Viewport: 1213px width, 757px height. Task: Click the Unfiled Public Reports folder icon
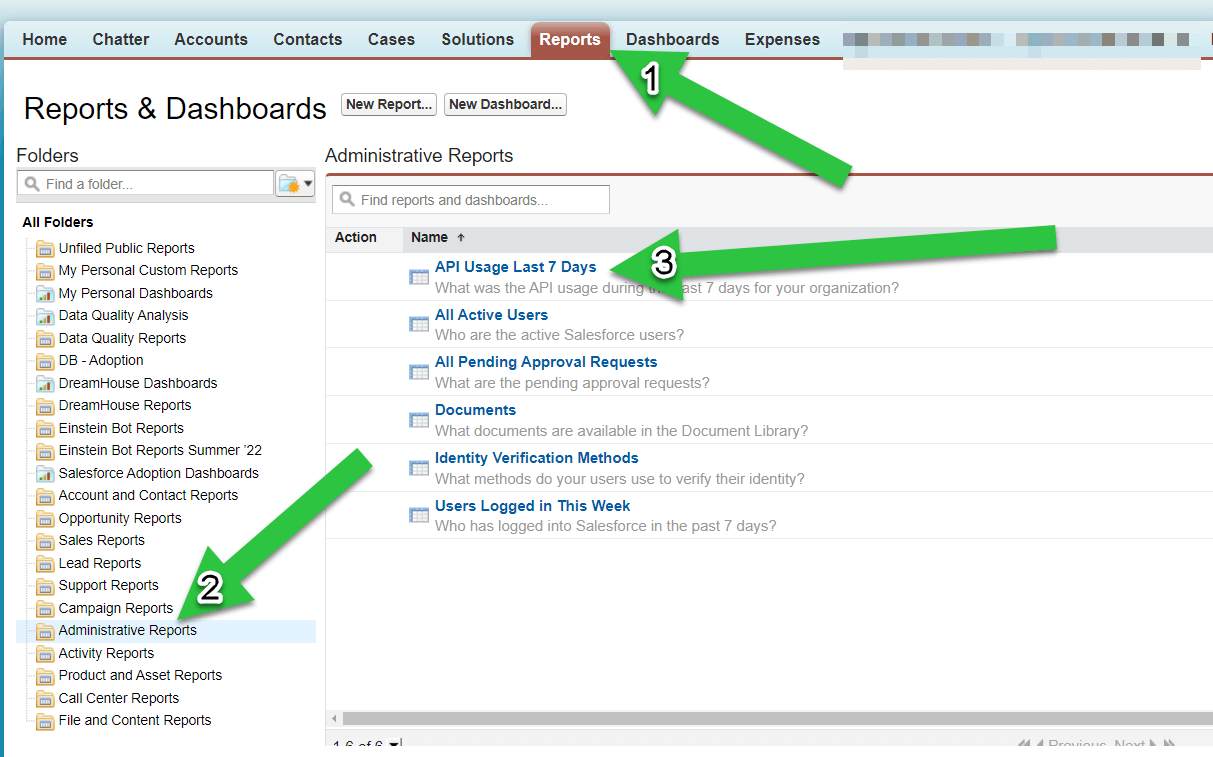point(45,248)
